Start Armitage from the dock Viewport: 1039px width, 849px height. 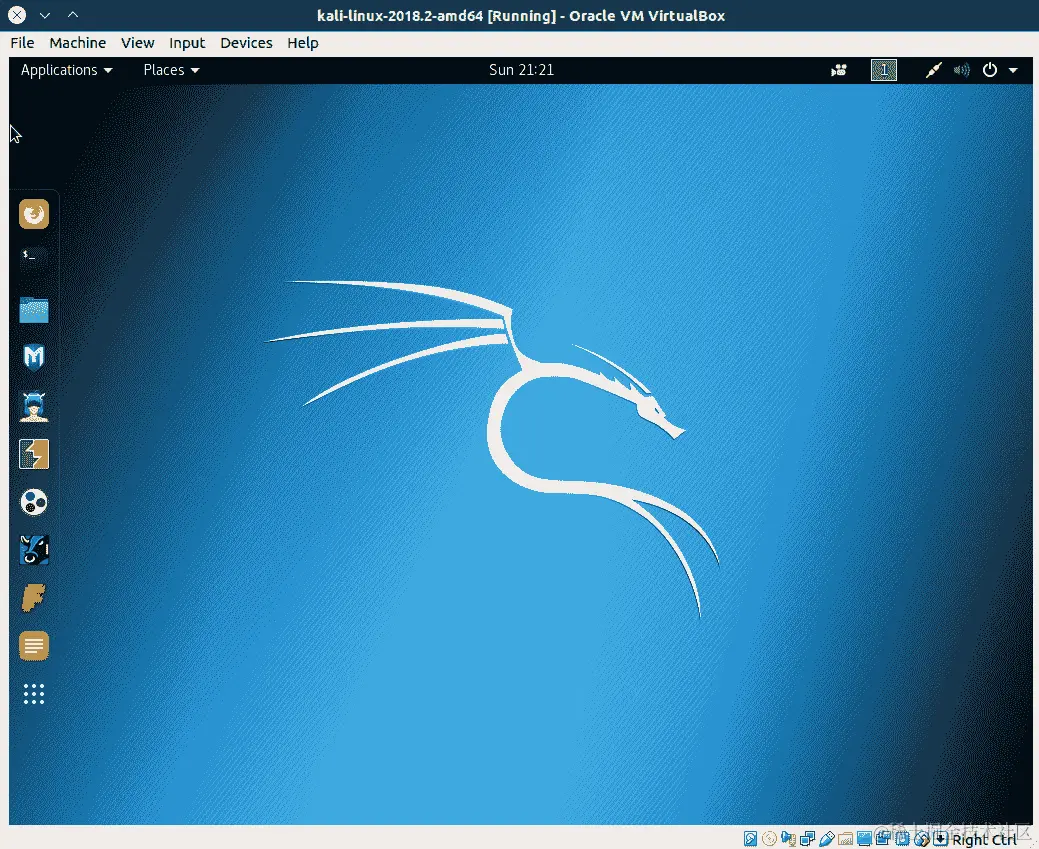point(34,406)
